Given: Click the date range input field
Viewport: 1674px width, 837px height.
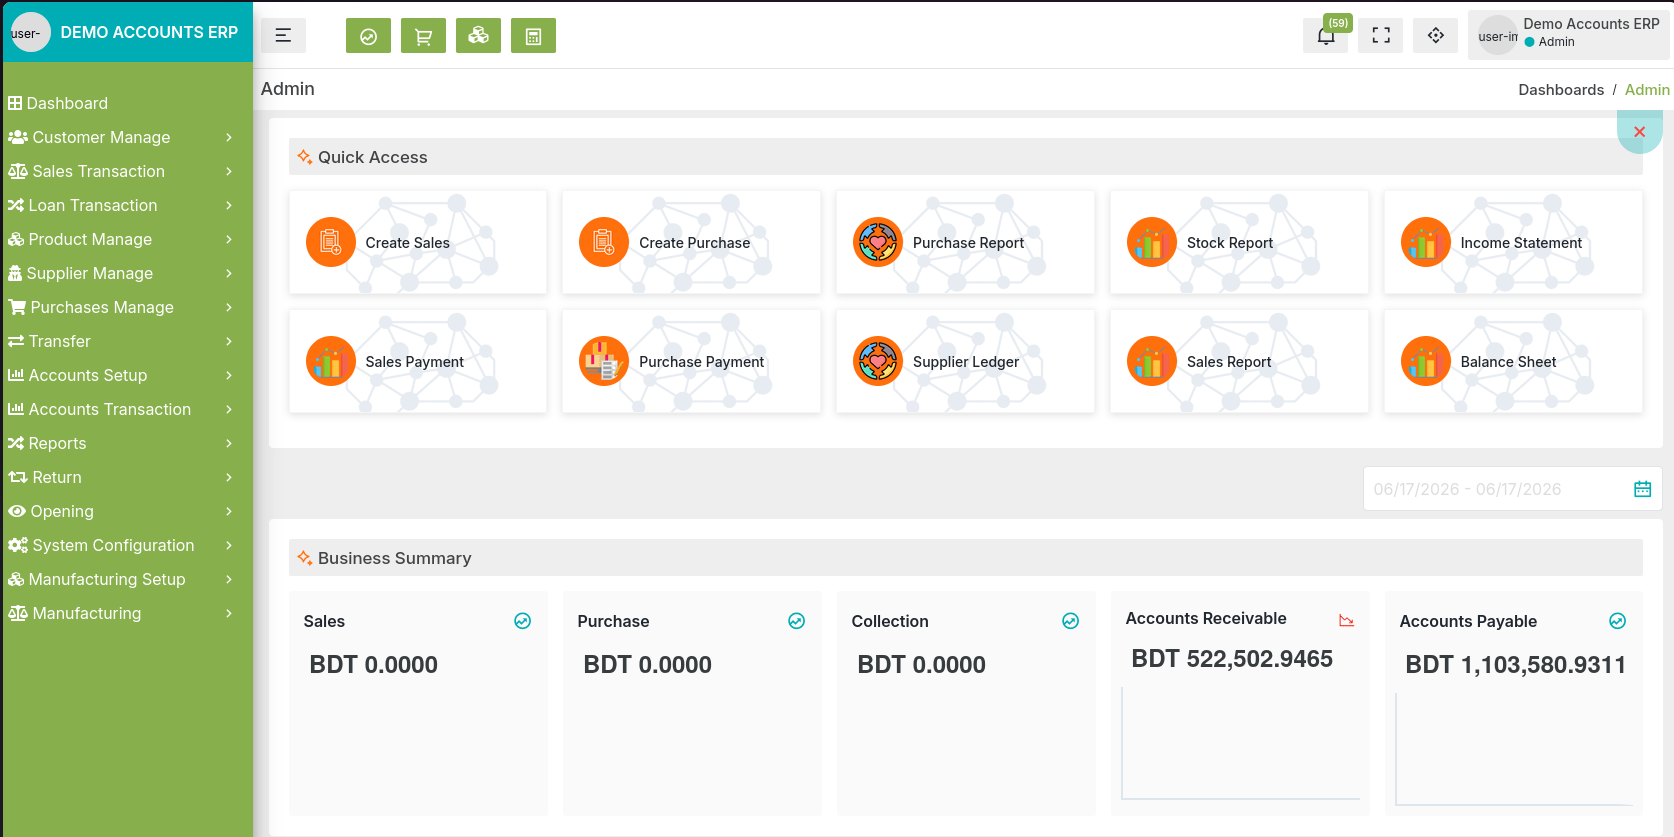Looking at the screenshot, I should coord(1512,489).
